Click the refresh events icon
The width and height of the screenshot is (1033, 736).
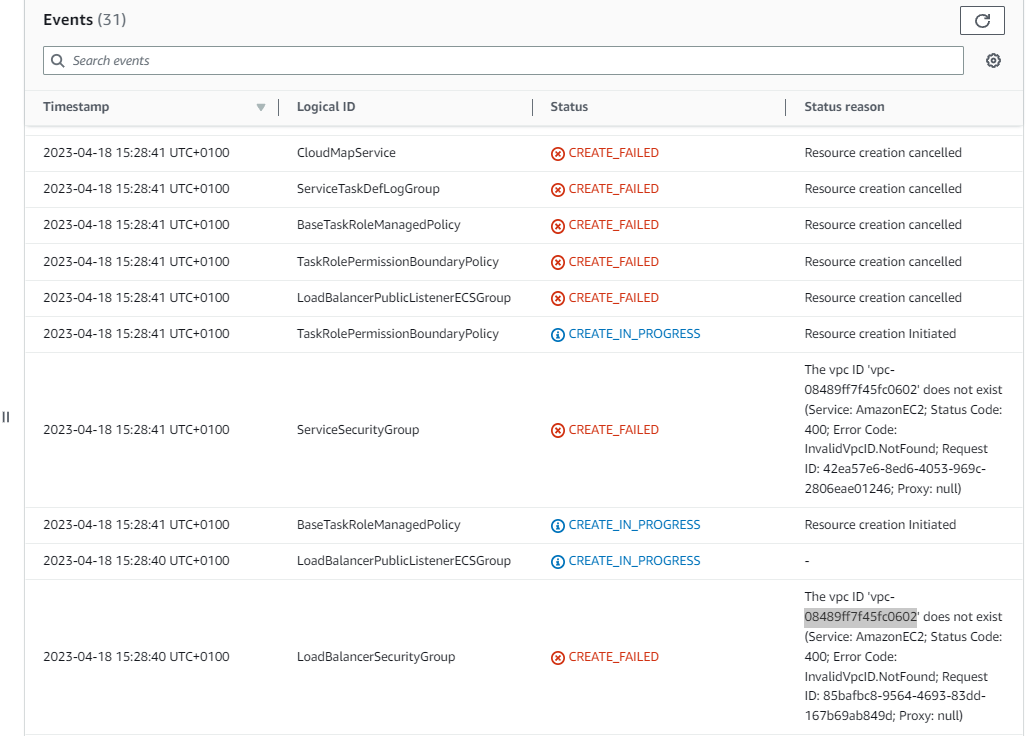tap(981, 20)
